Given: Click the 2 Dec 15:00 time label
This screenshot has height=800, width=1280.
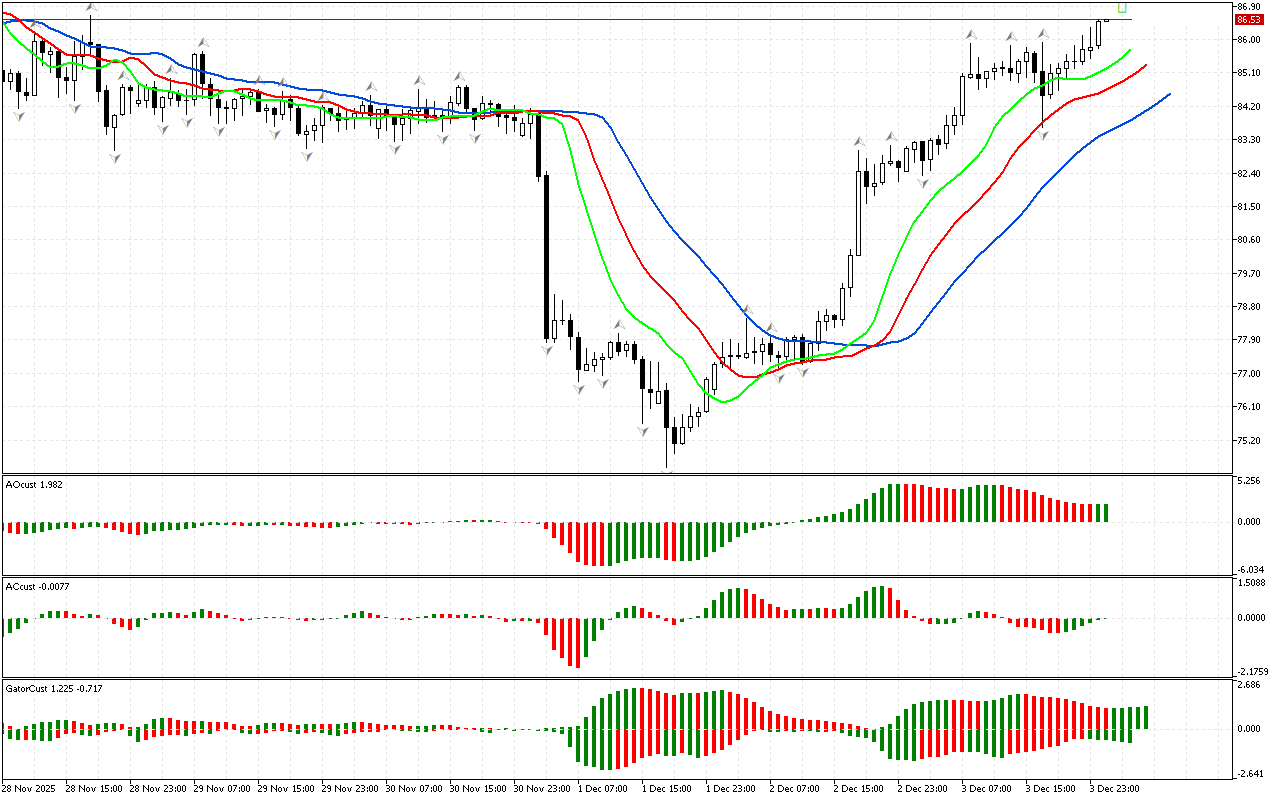Looking at the screenshot, I should coord(858,788).
